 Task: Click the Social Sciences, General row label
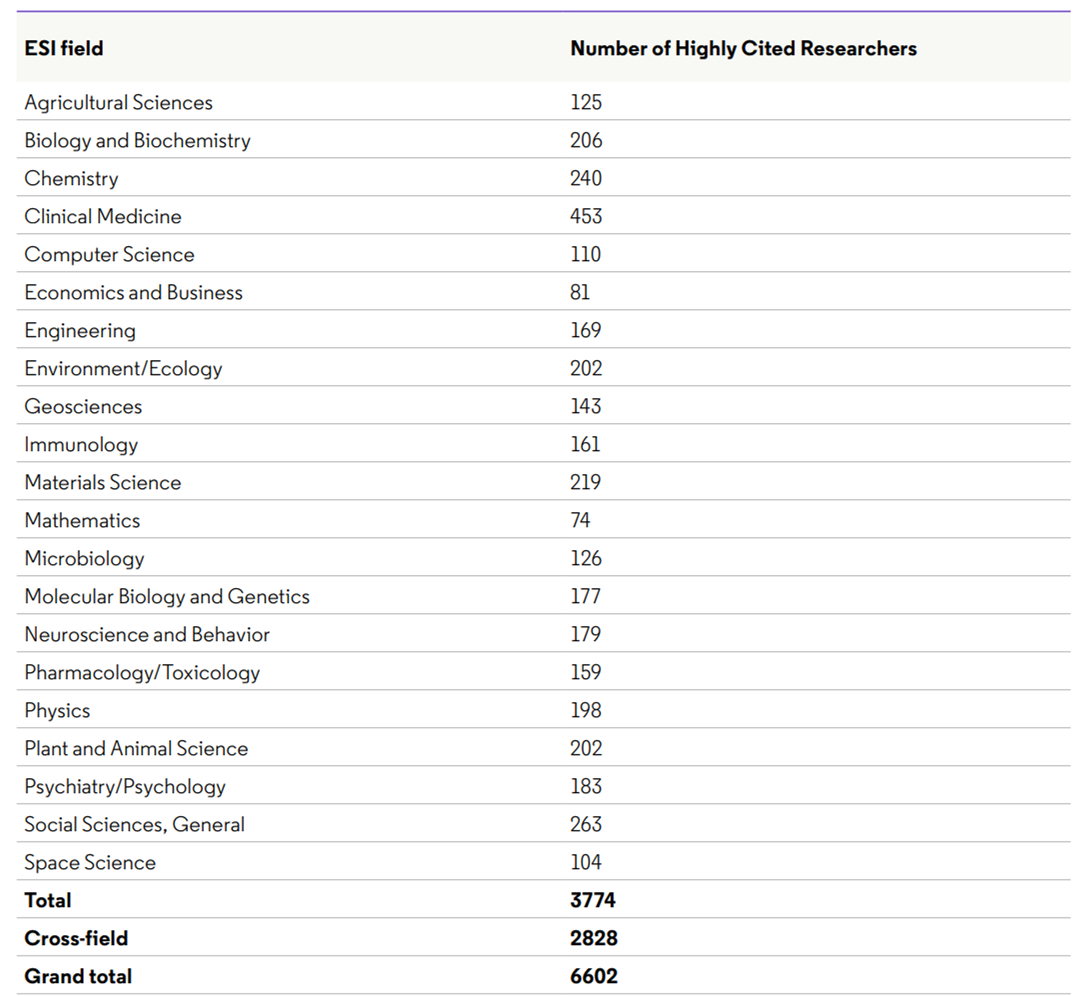click(134, 824)
